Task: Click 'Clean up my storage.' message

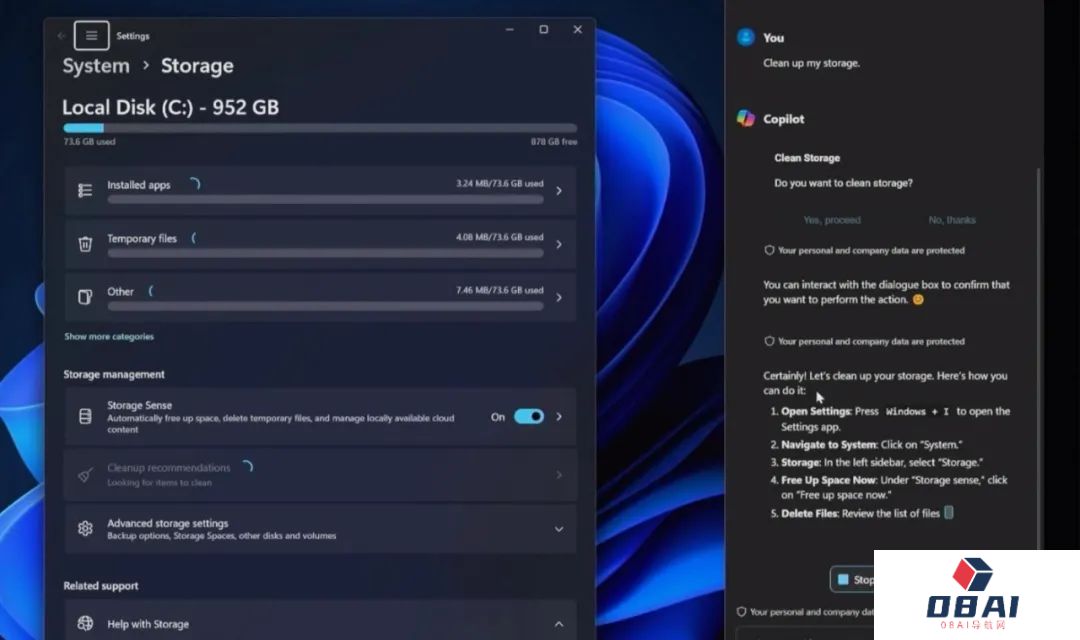Action: click(811, 63)
